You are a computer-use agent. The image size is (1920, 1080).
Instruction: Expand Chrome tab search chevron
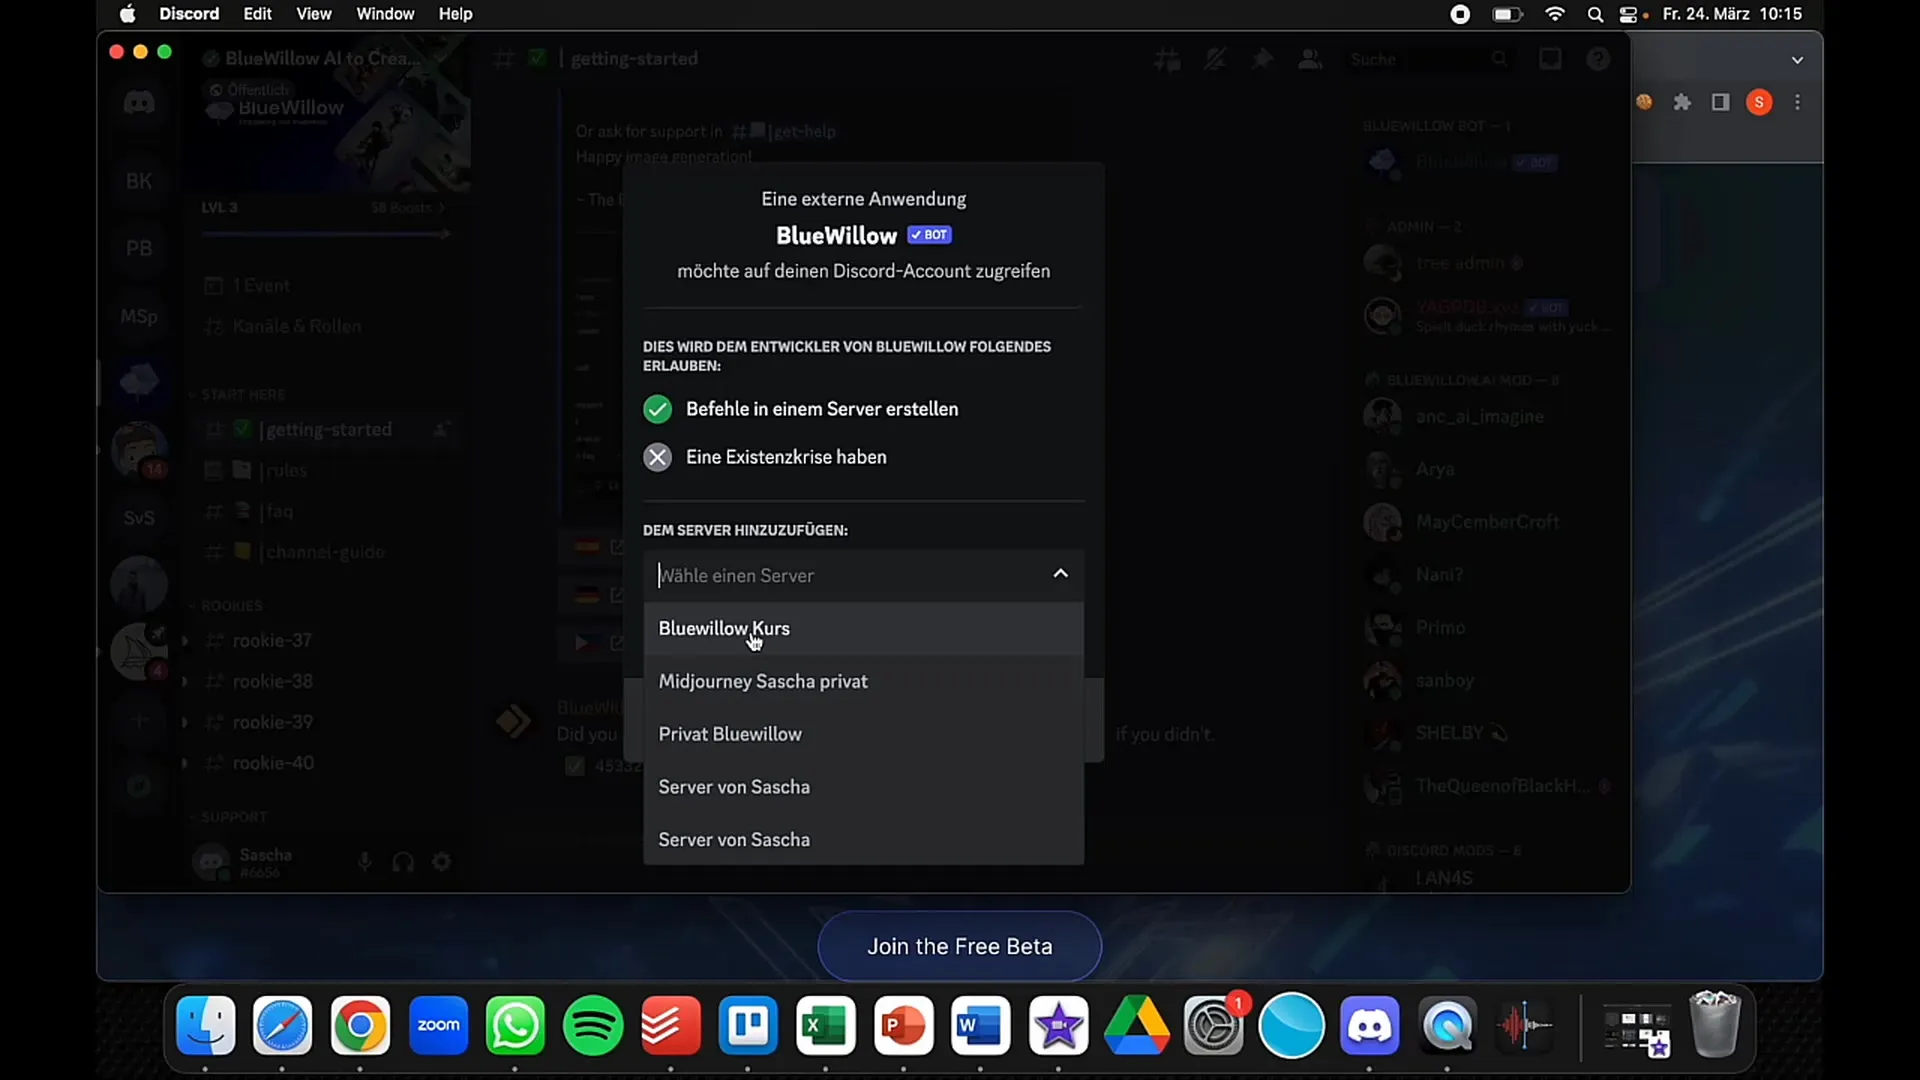point(1797,60)
